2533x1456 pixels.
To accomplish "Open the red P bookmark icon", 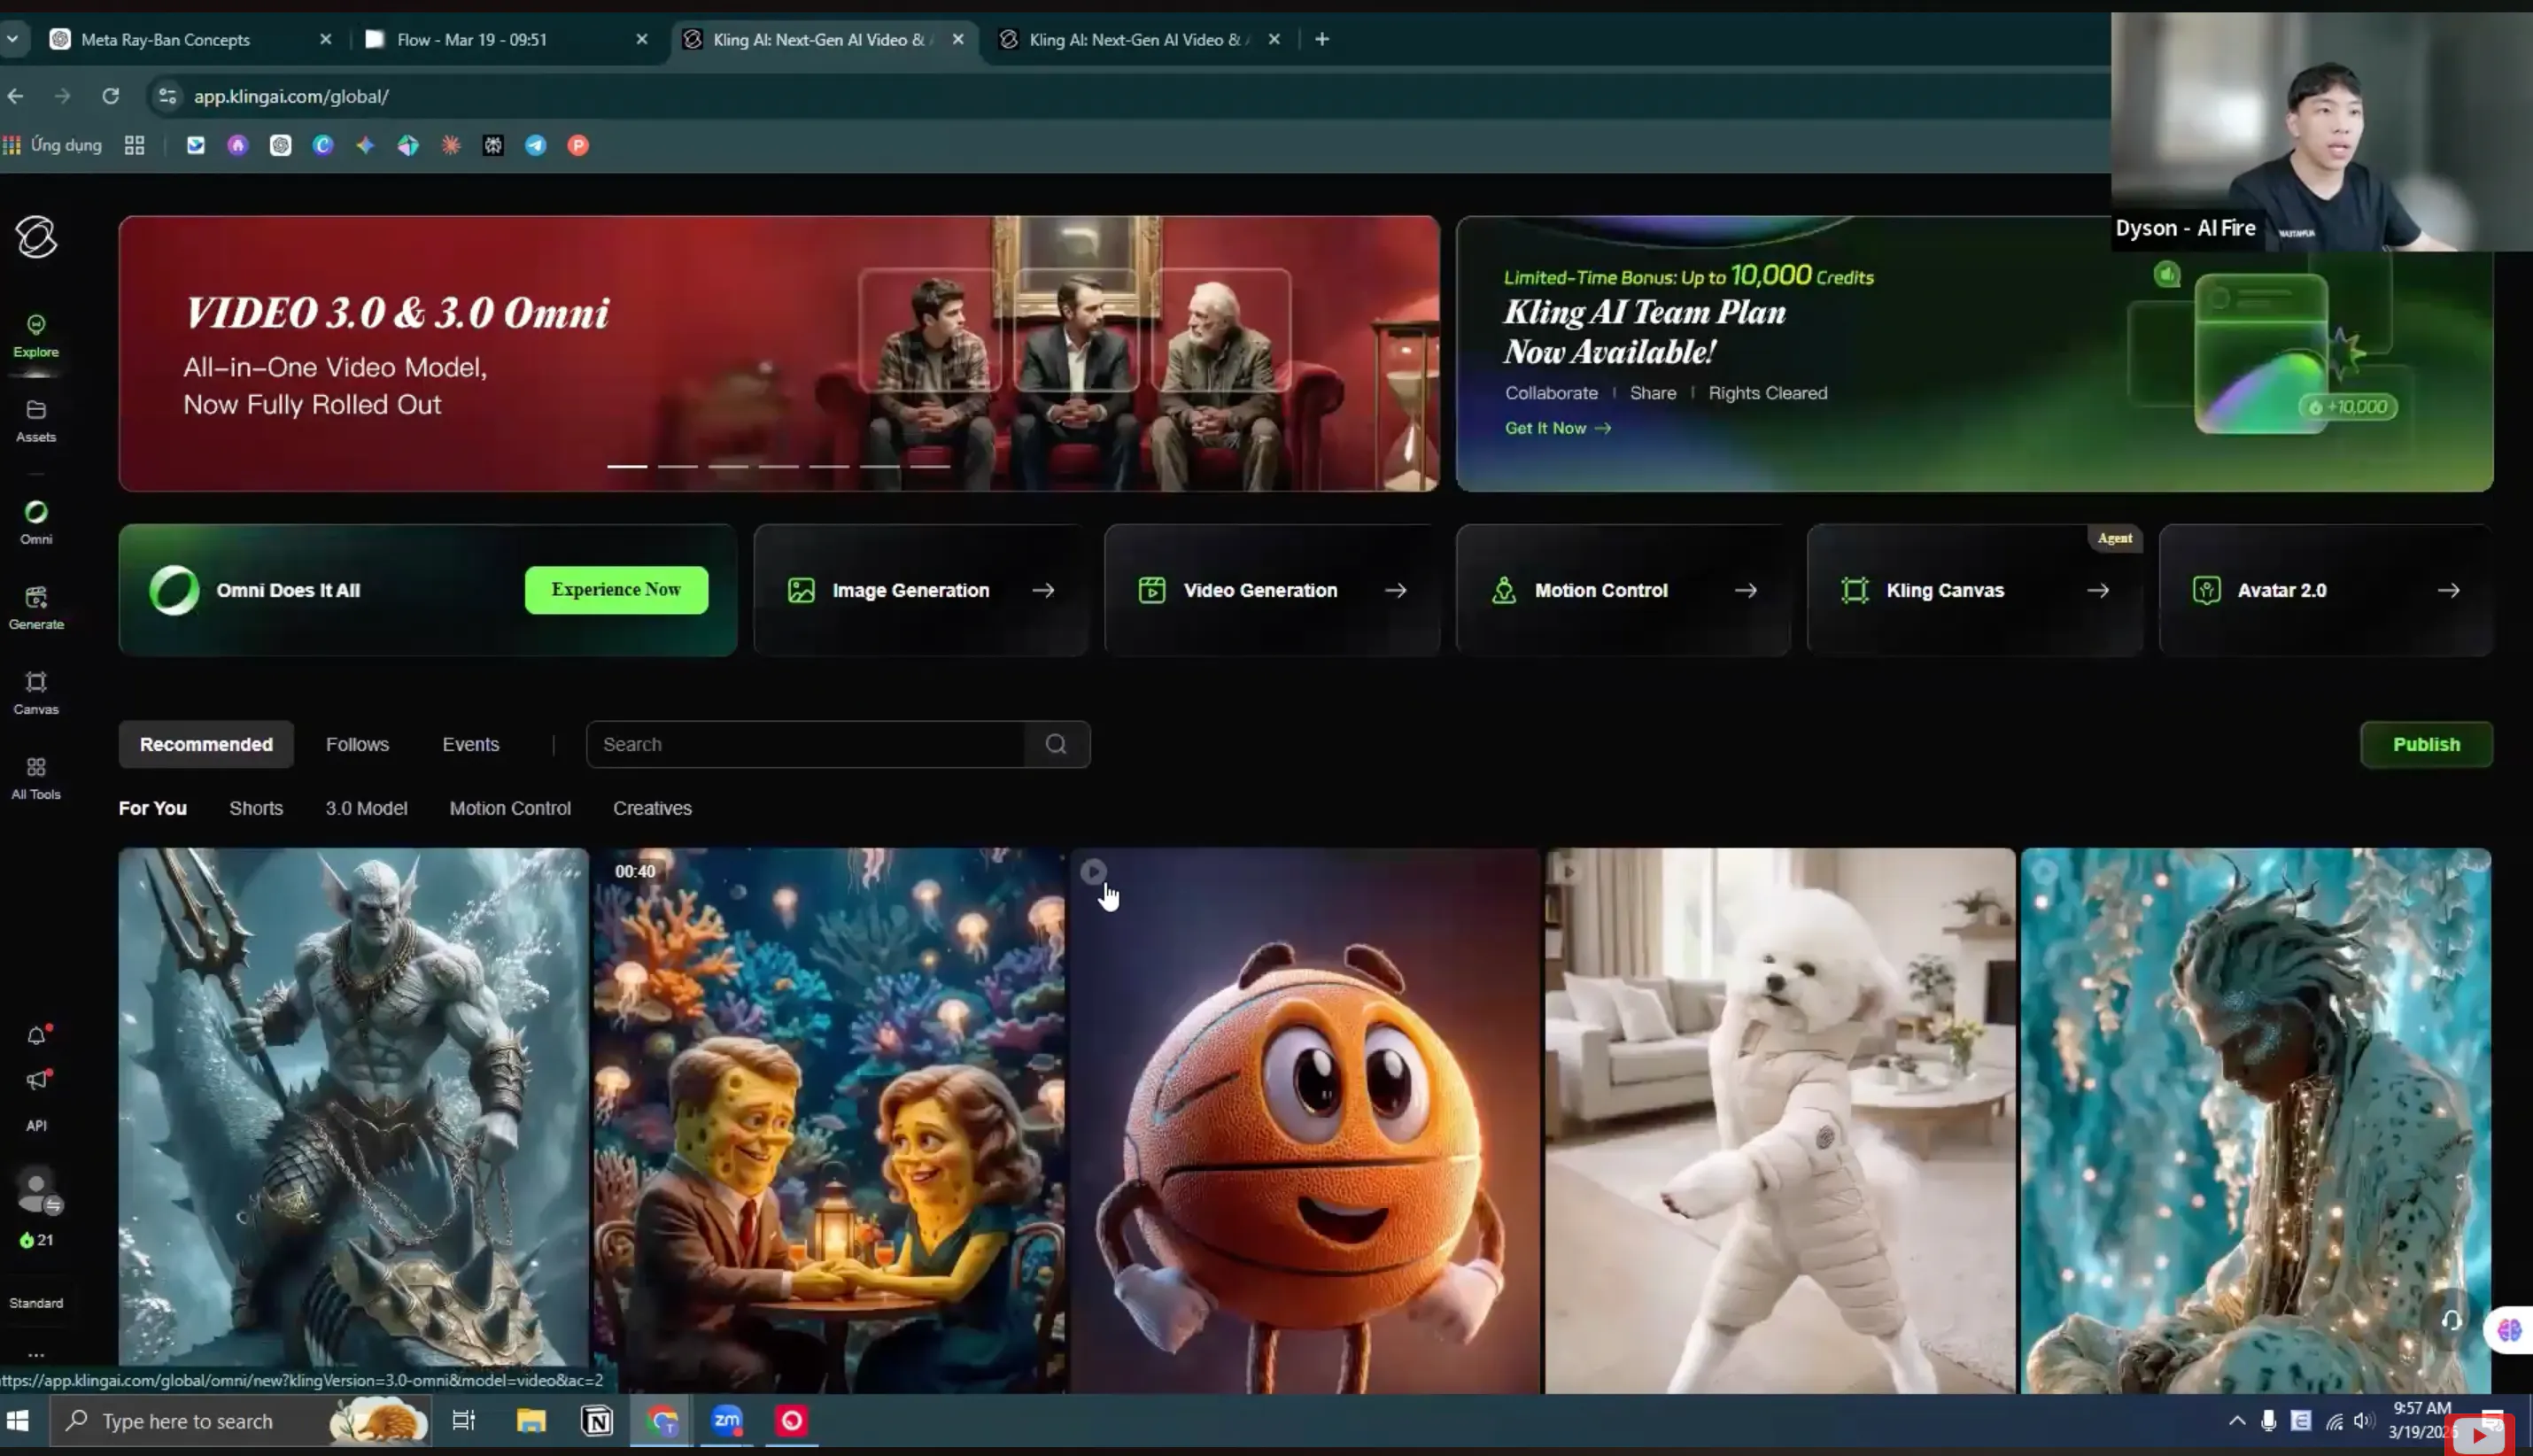I will [578, 145].
